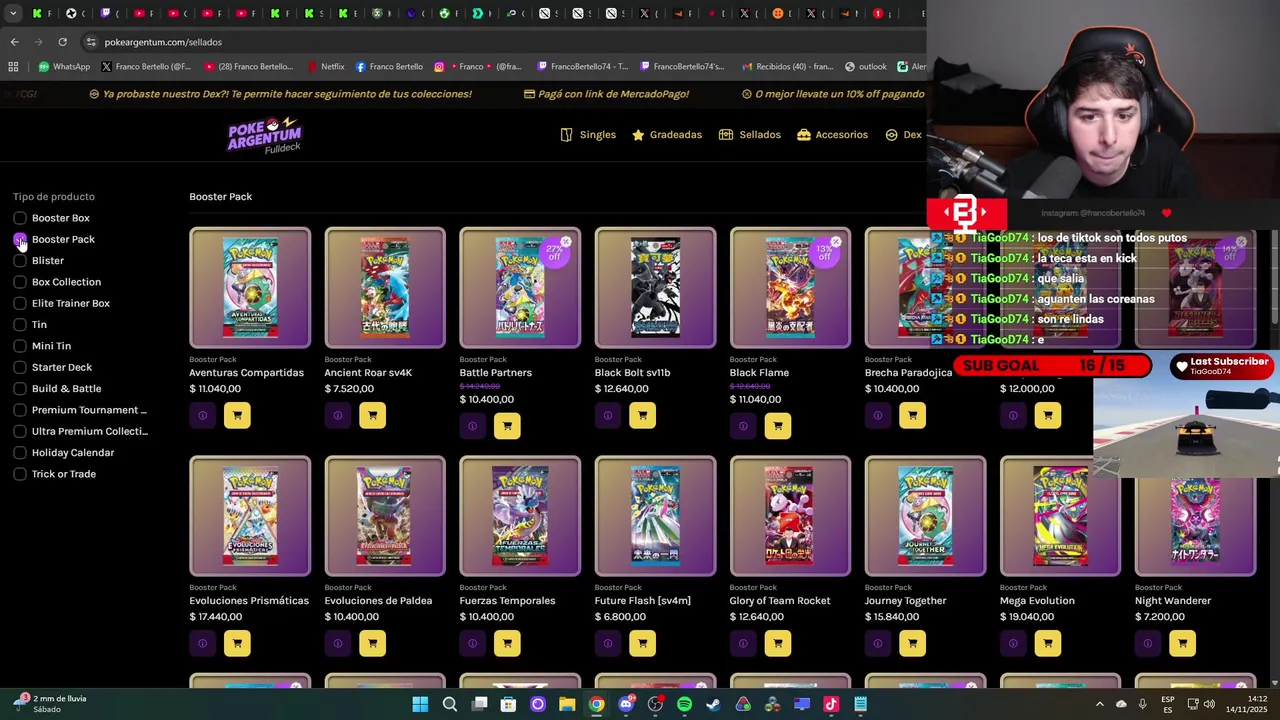This screenshot has height=720, width=1280.
Task: Check the Starter Deck filter
Action: pyautogui.click(x=20, y=367)
